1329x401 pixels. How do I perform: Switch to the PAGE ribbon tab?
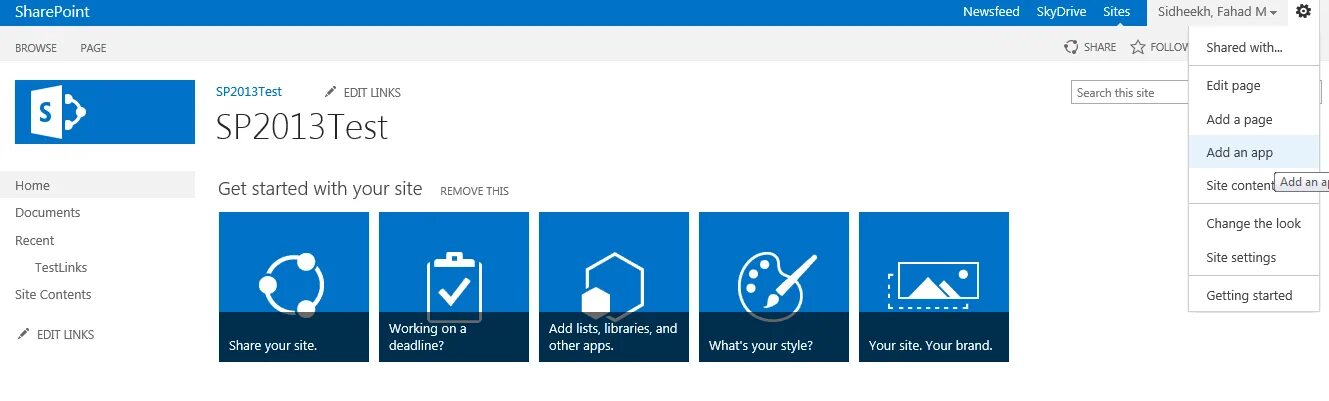tap(93, 48)
